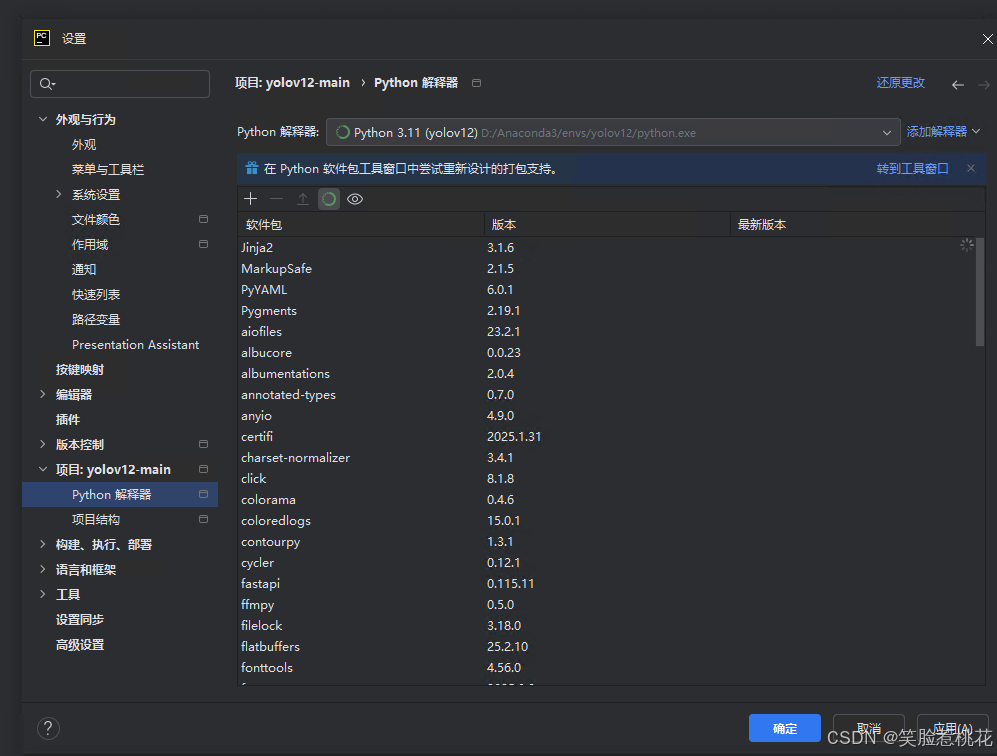Click the PyCharm logo icon in title bar

tap(42, 38)
